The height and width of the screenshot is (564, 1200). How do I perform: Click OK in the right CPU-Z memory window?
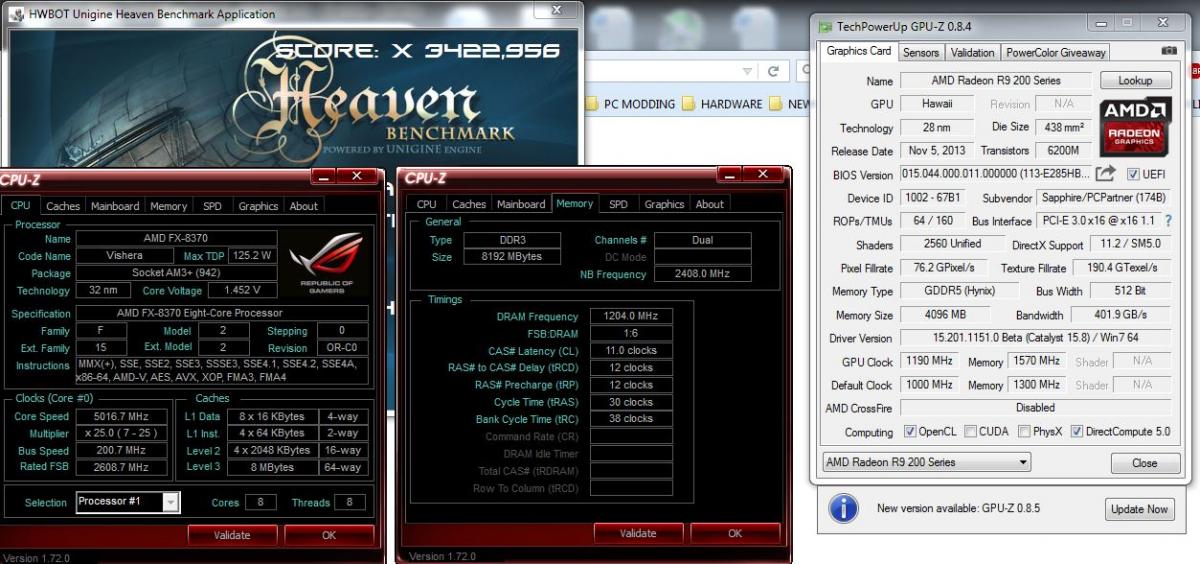pos(735,533)
